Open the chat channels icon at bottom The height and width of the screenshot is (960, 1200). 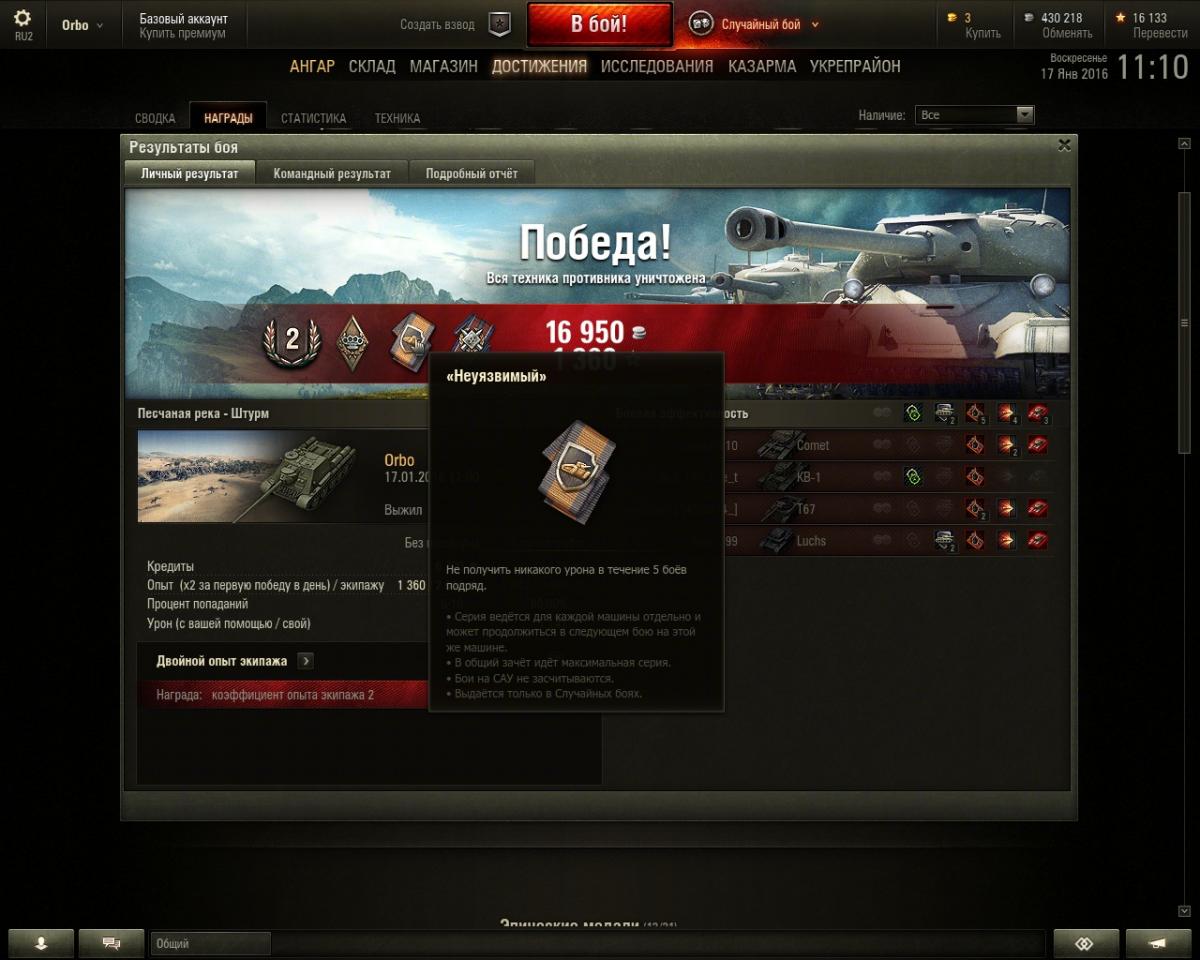pos(112,943)
